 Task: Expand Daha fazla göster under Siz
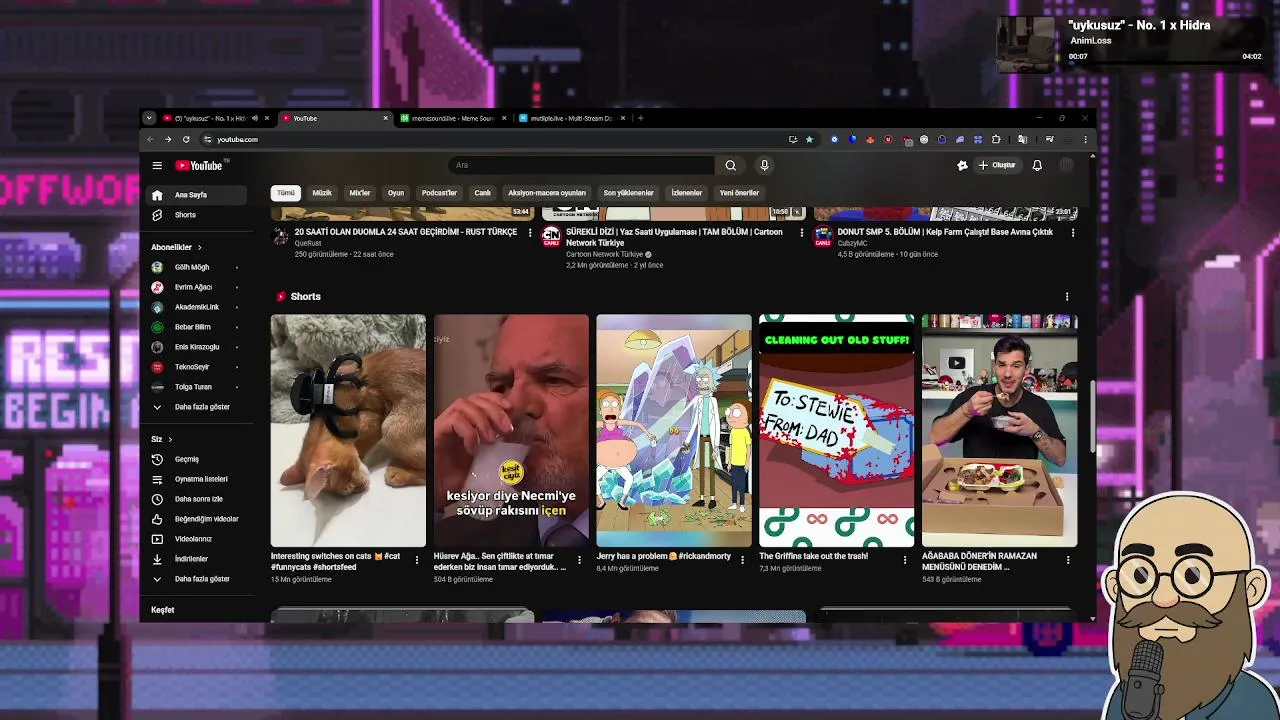[x=197, y=579]
